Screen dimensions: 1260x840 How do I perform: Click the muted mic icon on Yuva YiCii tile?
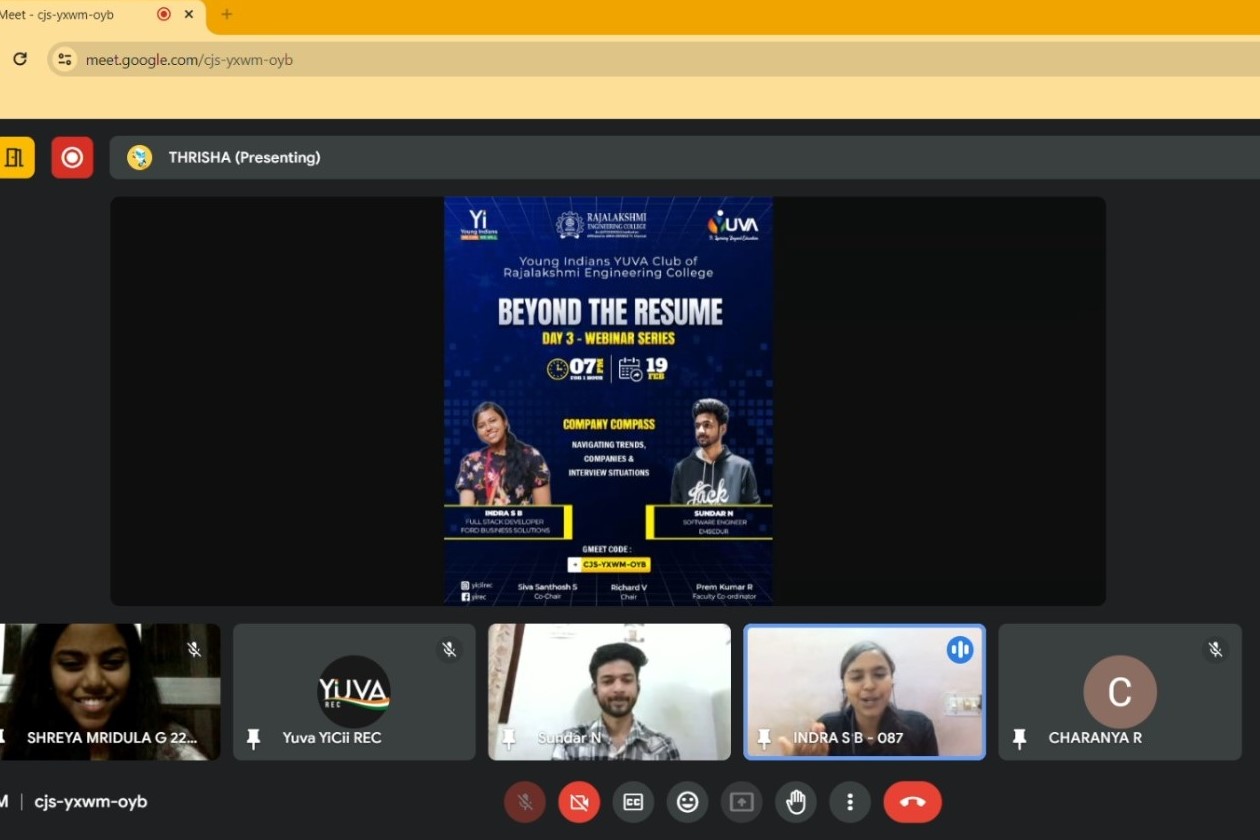click(449, 650)
